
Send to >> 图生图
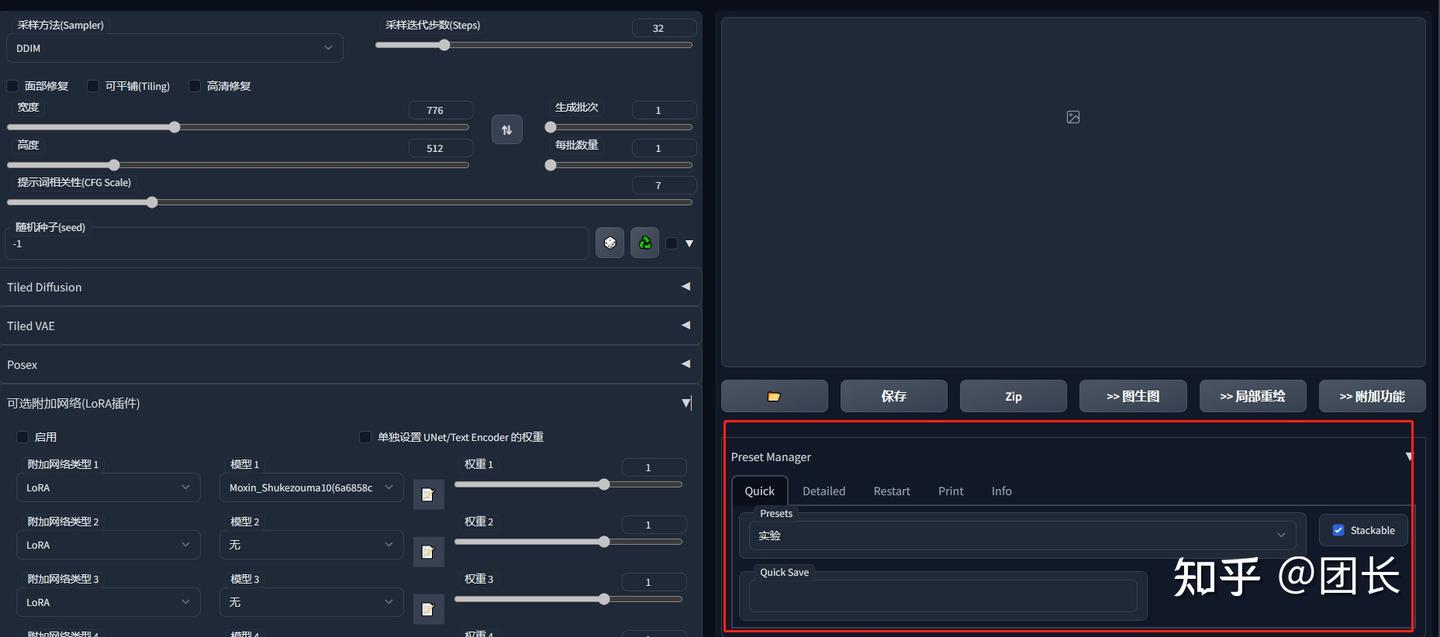click(1133, 396)
